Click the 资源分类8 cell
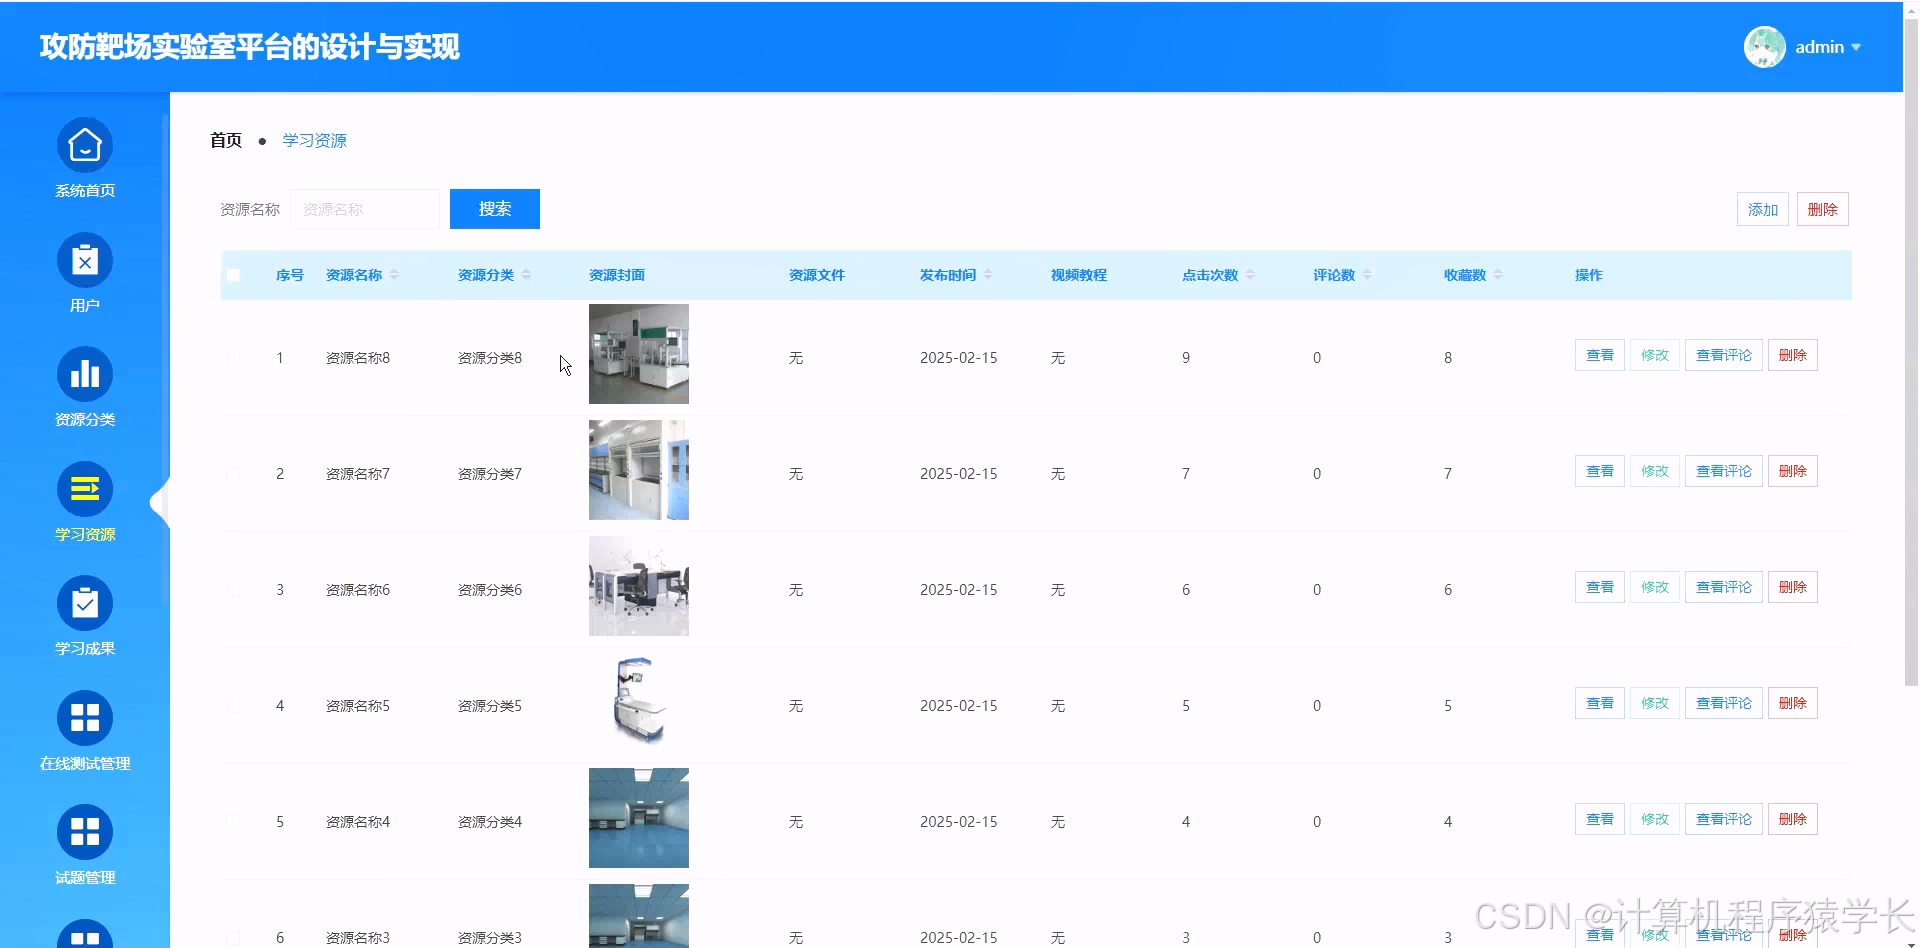 click(490, 358)
